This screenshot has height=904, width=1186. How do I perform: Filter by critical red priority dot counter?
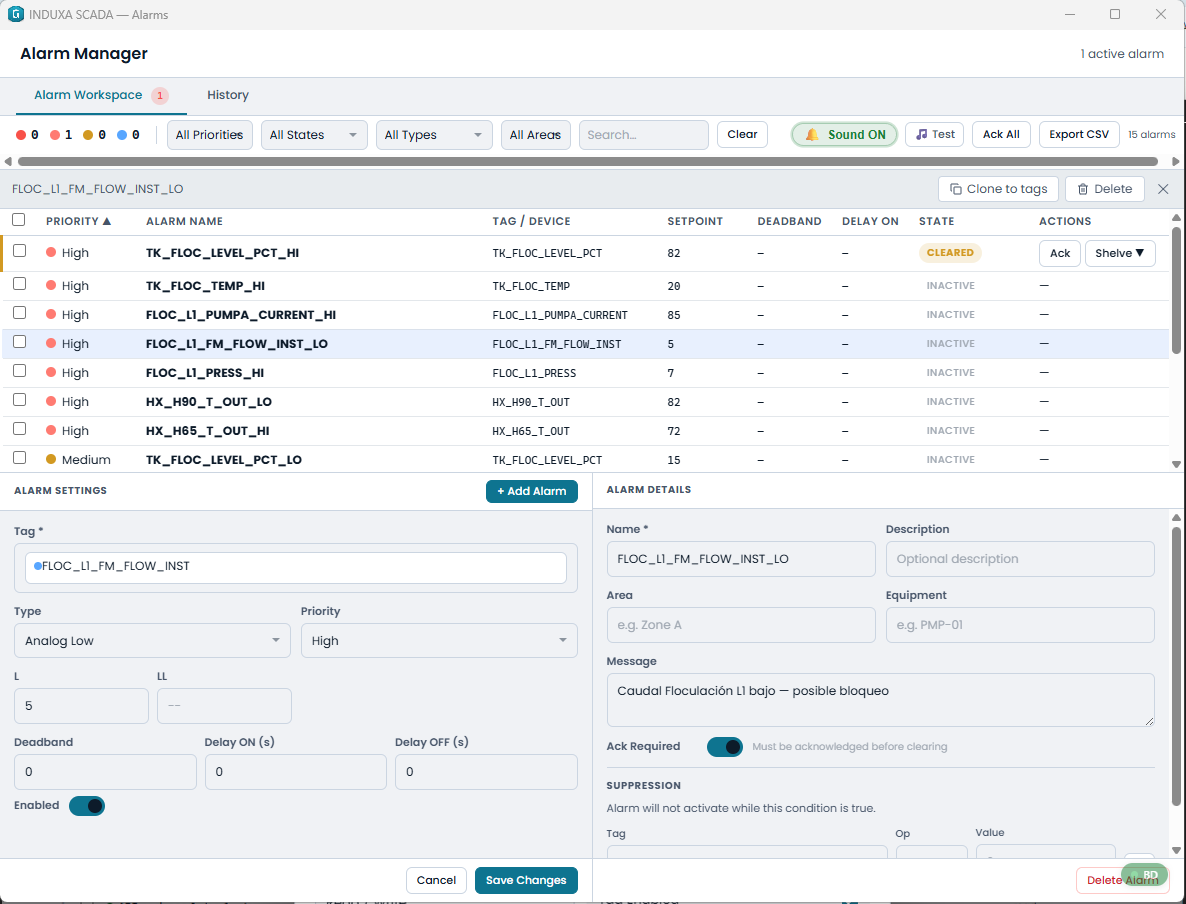point(27,135)
